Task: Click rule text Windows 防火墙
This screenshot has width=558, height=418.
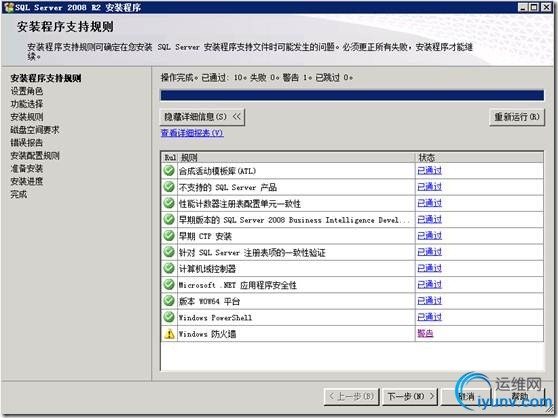Action: [x=207, y=334]
